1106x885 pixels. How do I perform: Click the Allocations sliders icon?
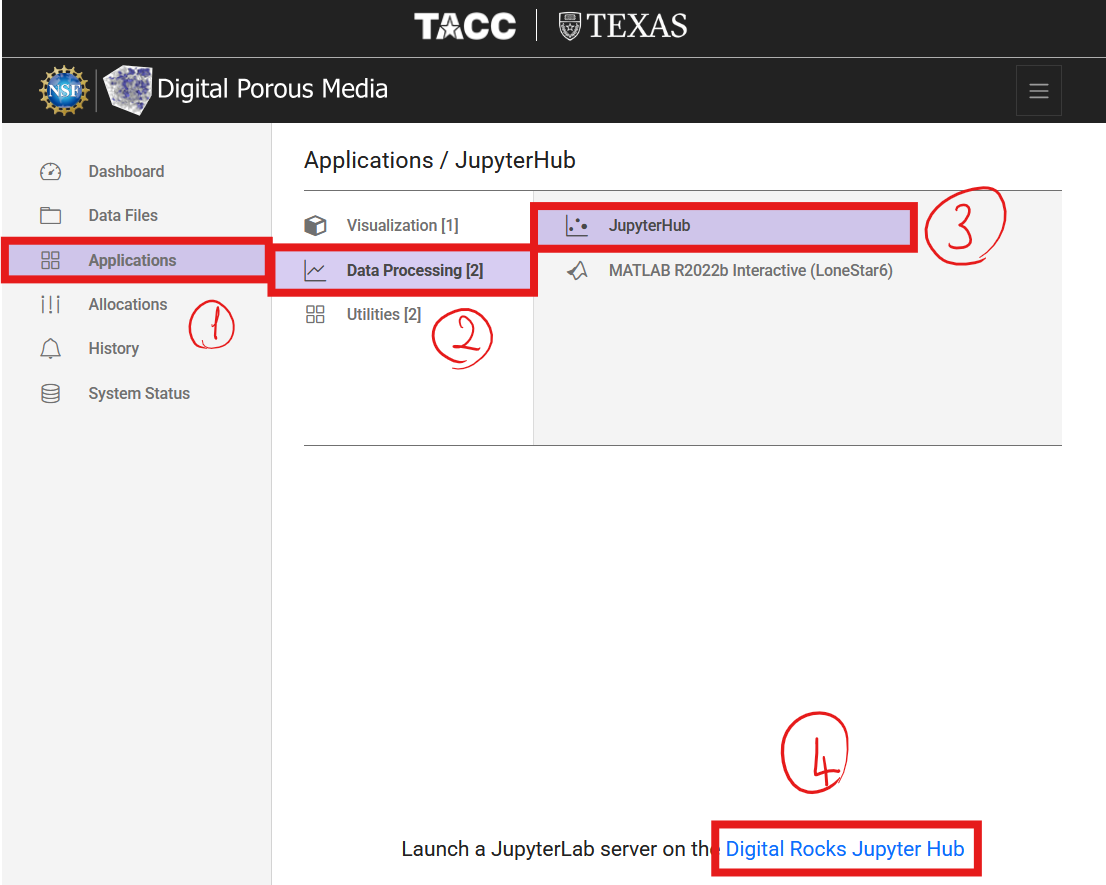click(50, 305)
